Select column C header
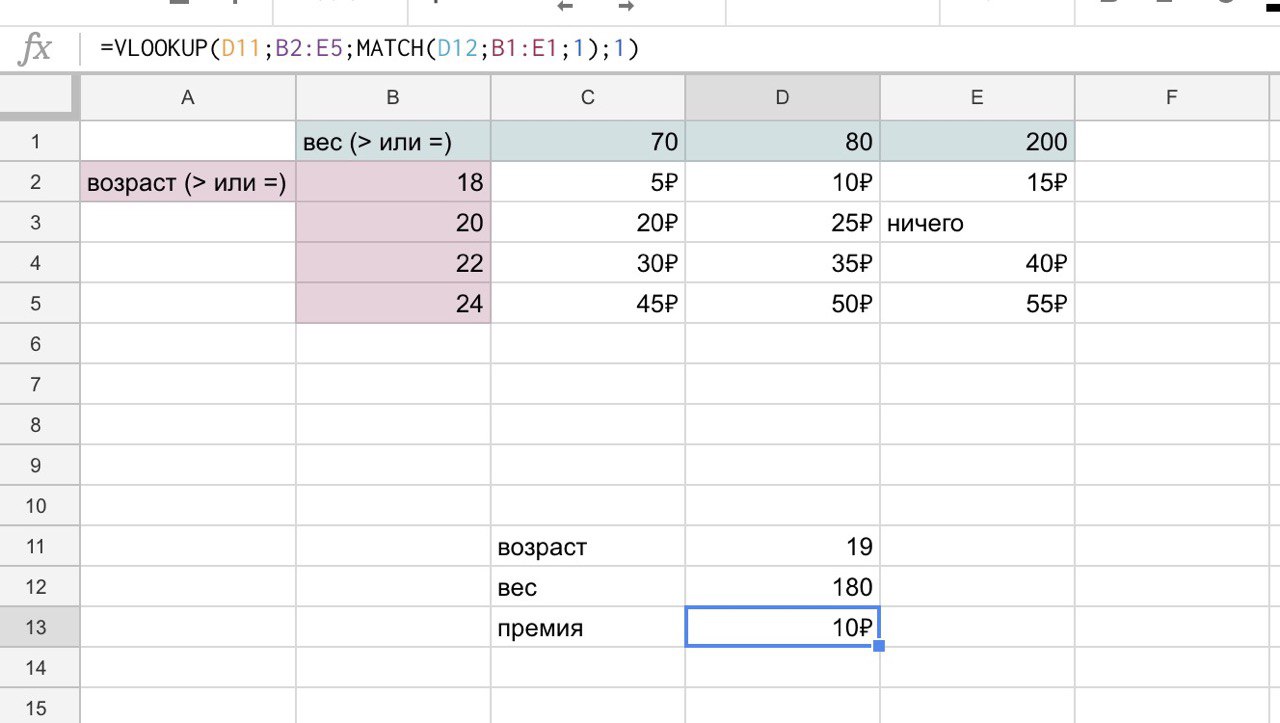Viewport: 1280px width, 723px height. 587,97
